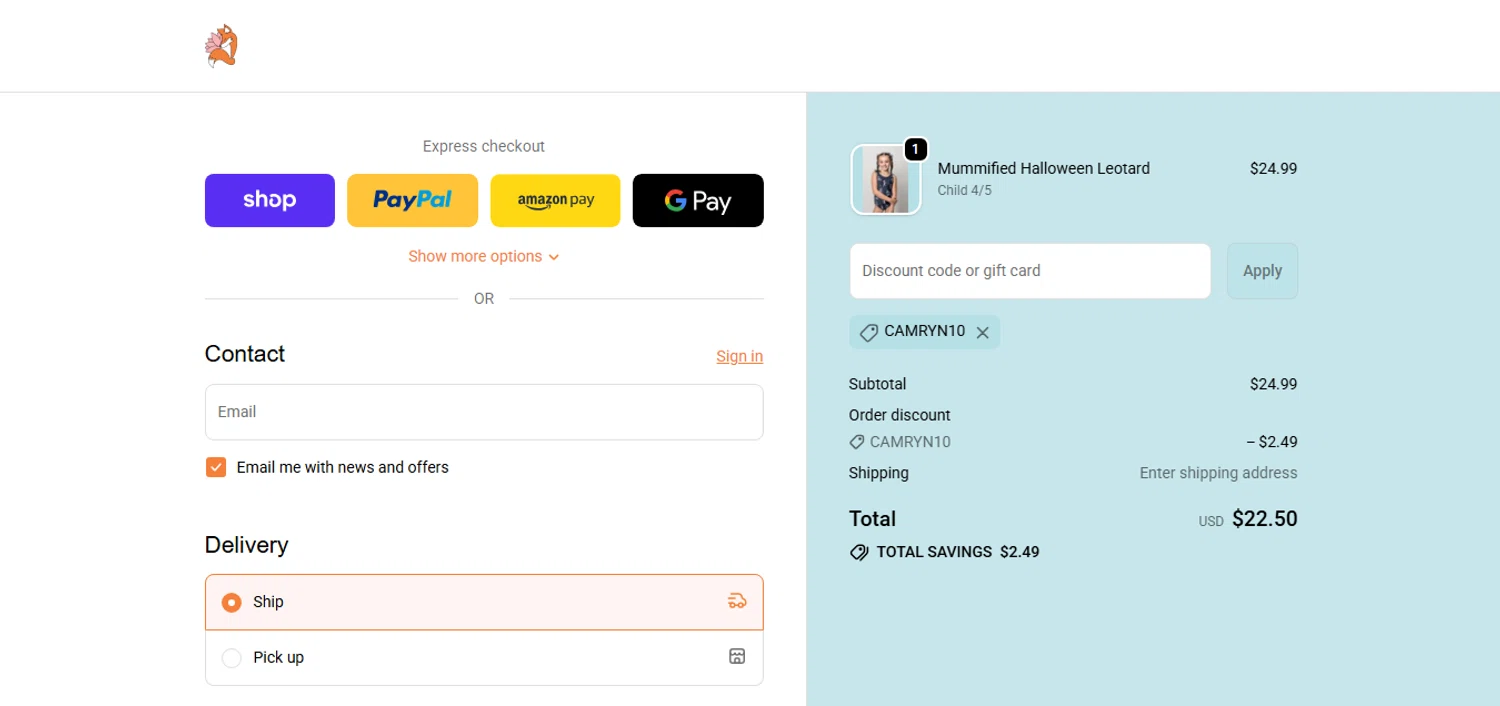Click the Subtotal label
Viewport: 1500px width, 706px height.
click(878, 384)
